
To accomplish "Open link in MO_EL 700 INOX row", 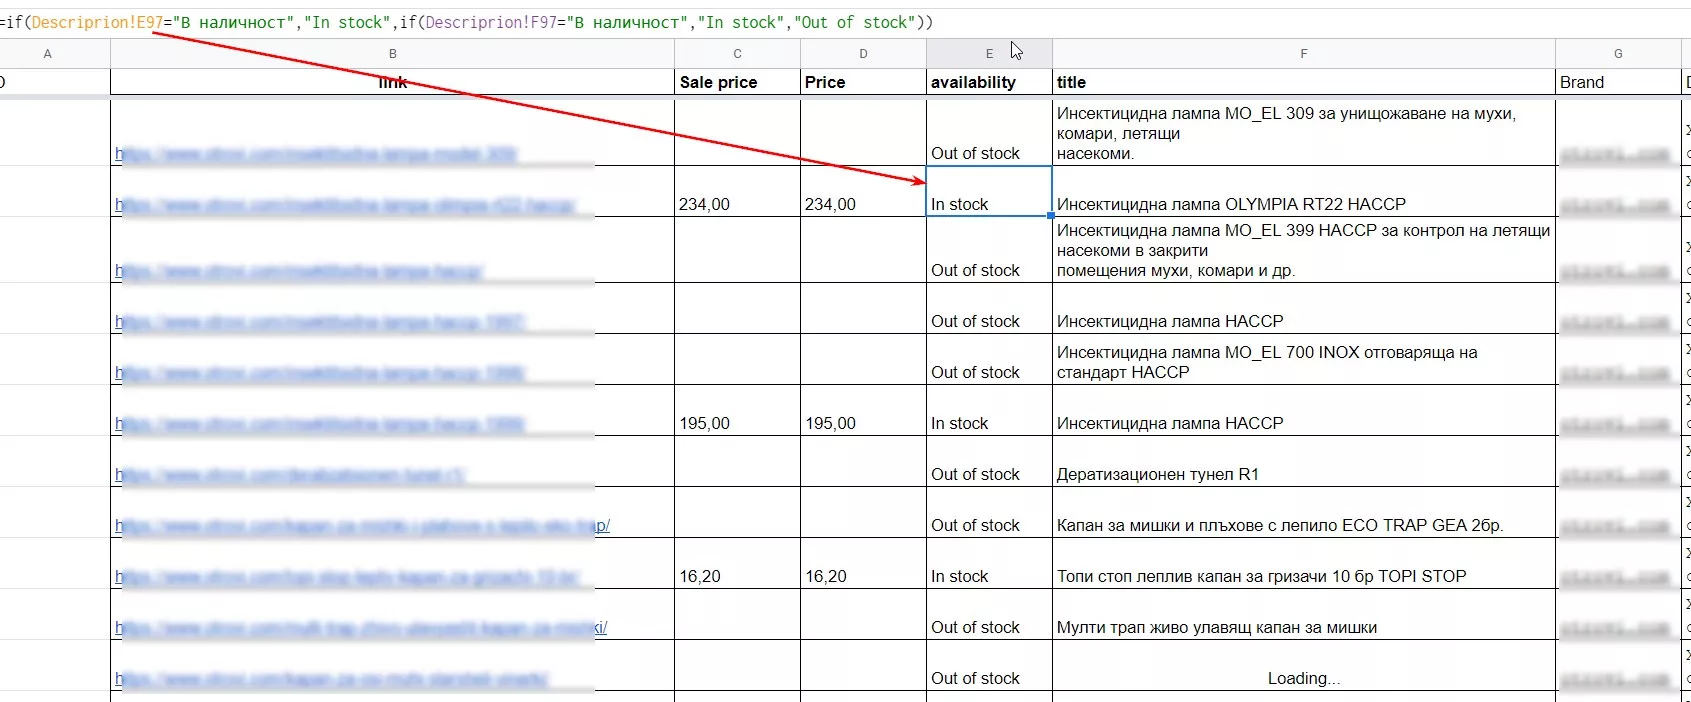I will (320, 373).
